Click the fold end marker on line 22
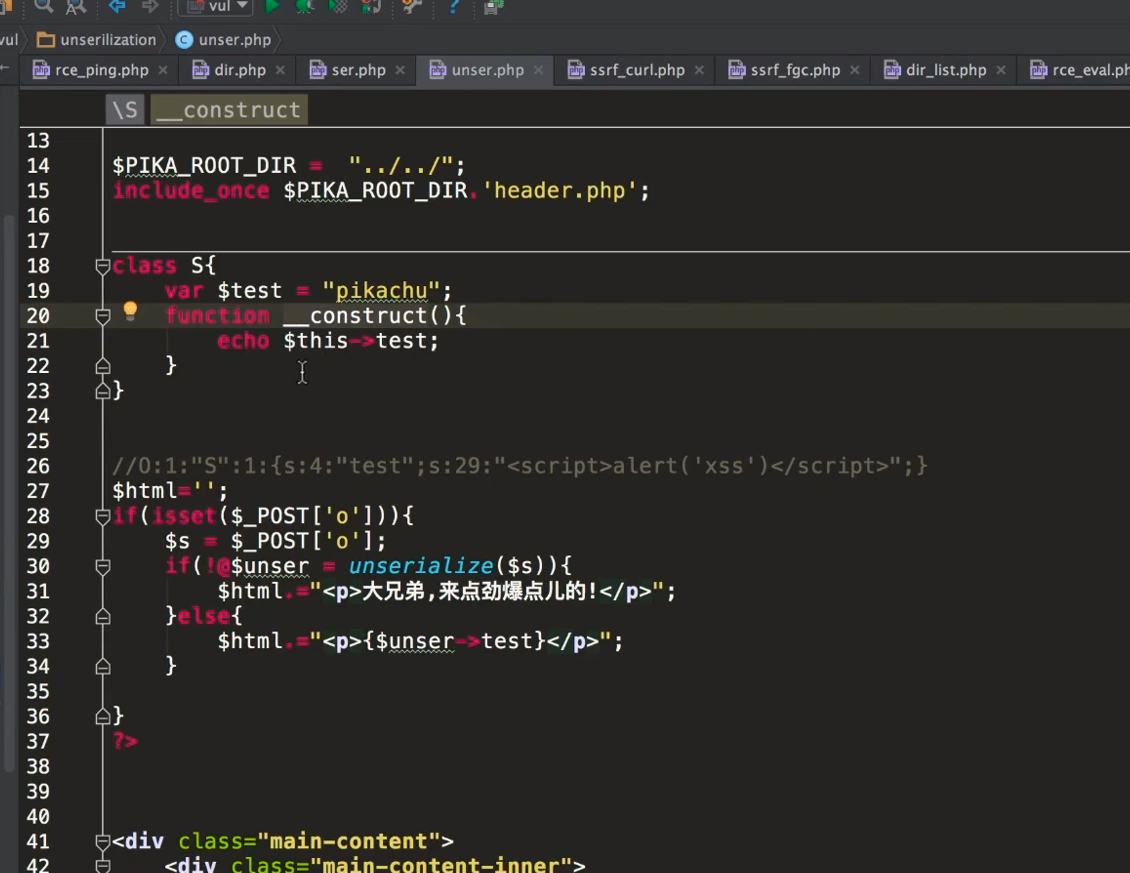 point(103,366)
